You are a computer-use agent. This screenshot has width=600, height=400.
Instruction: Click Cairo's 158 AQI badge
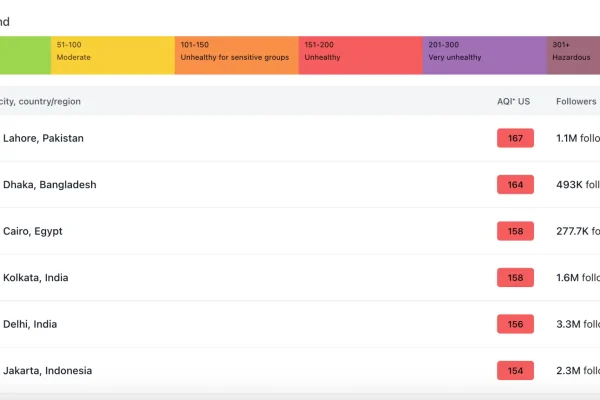pos(515,231)
